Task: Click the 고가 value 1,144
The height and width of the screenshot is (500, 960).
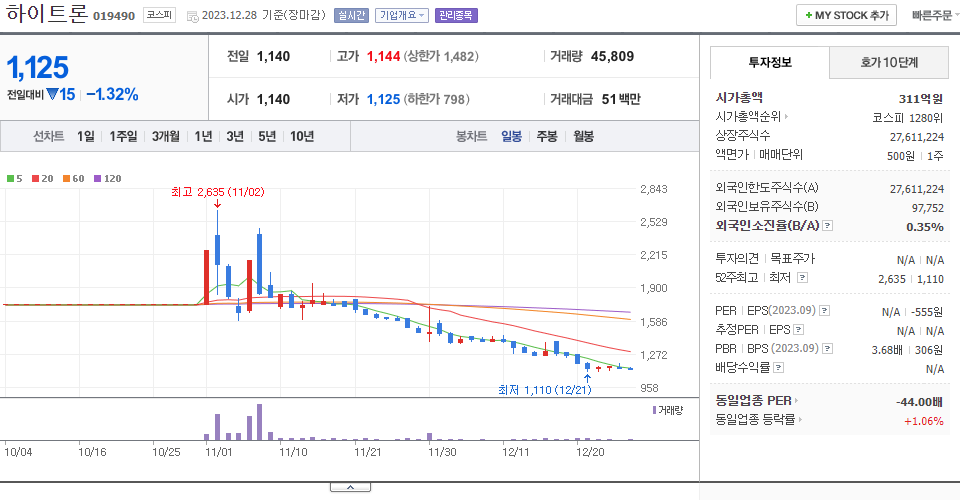Action: tap(383, 56)
